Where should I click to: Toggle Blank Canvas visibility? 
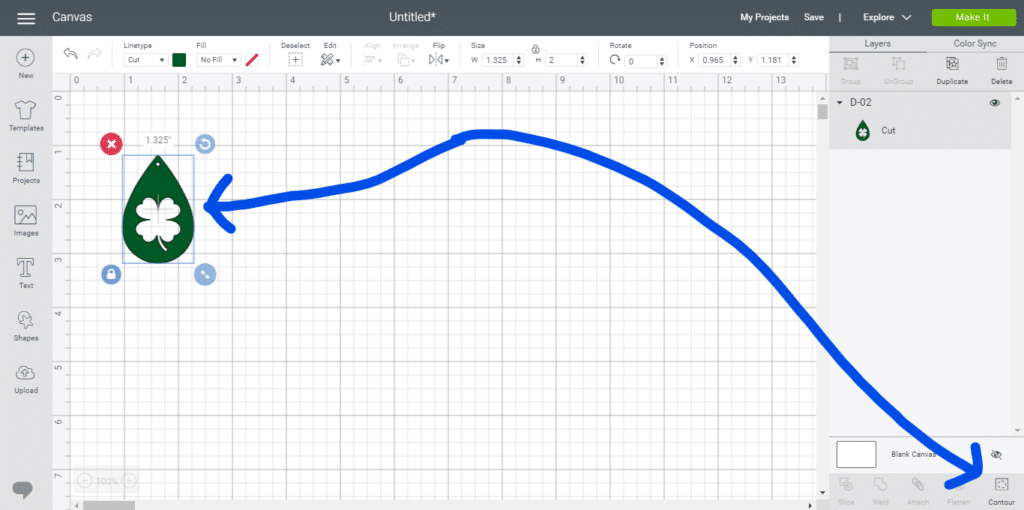tap(995, 454)
